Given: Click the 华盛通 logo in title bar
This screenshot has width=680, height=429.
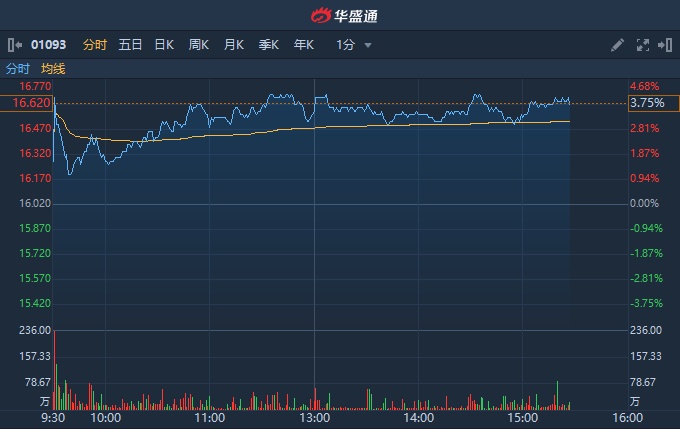Looking at the screenshot, I should point(340,15).
